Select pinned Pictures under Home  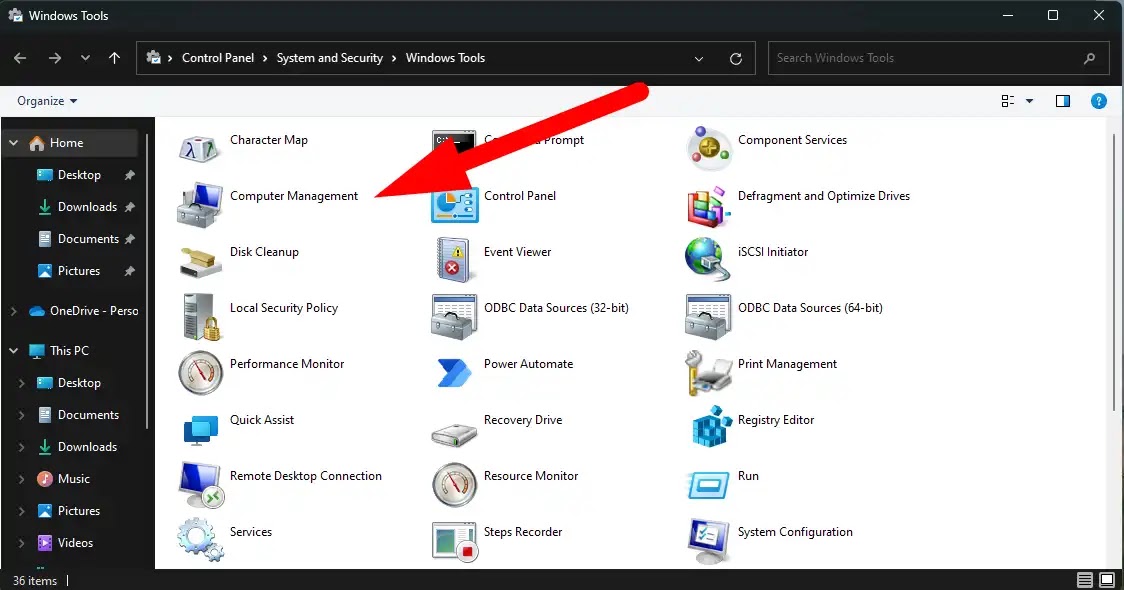(x=79, y=271)
